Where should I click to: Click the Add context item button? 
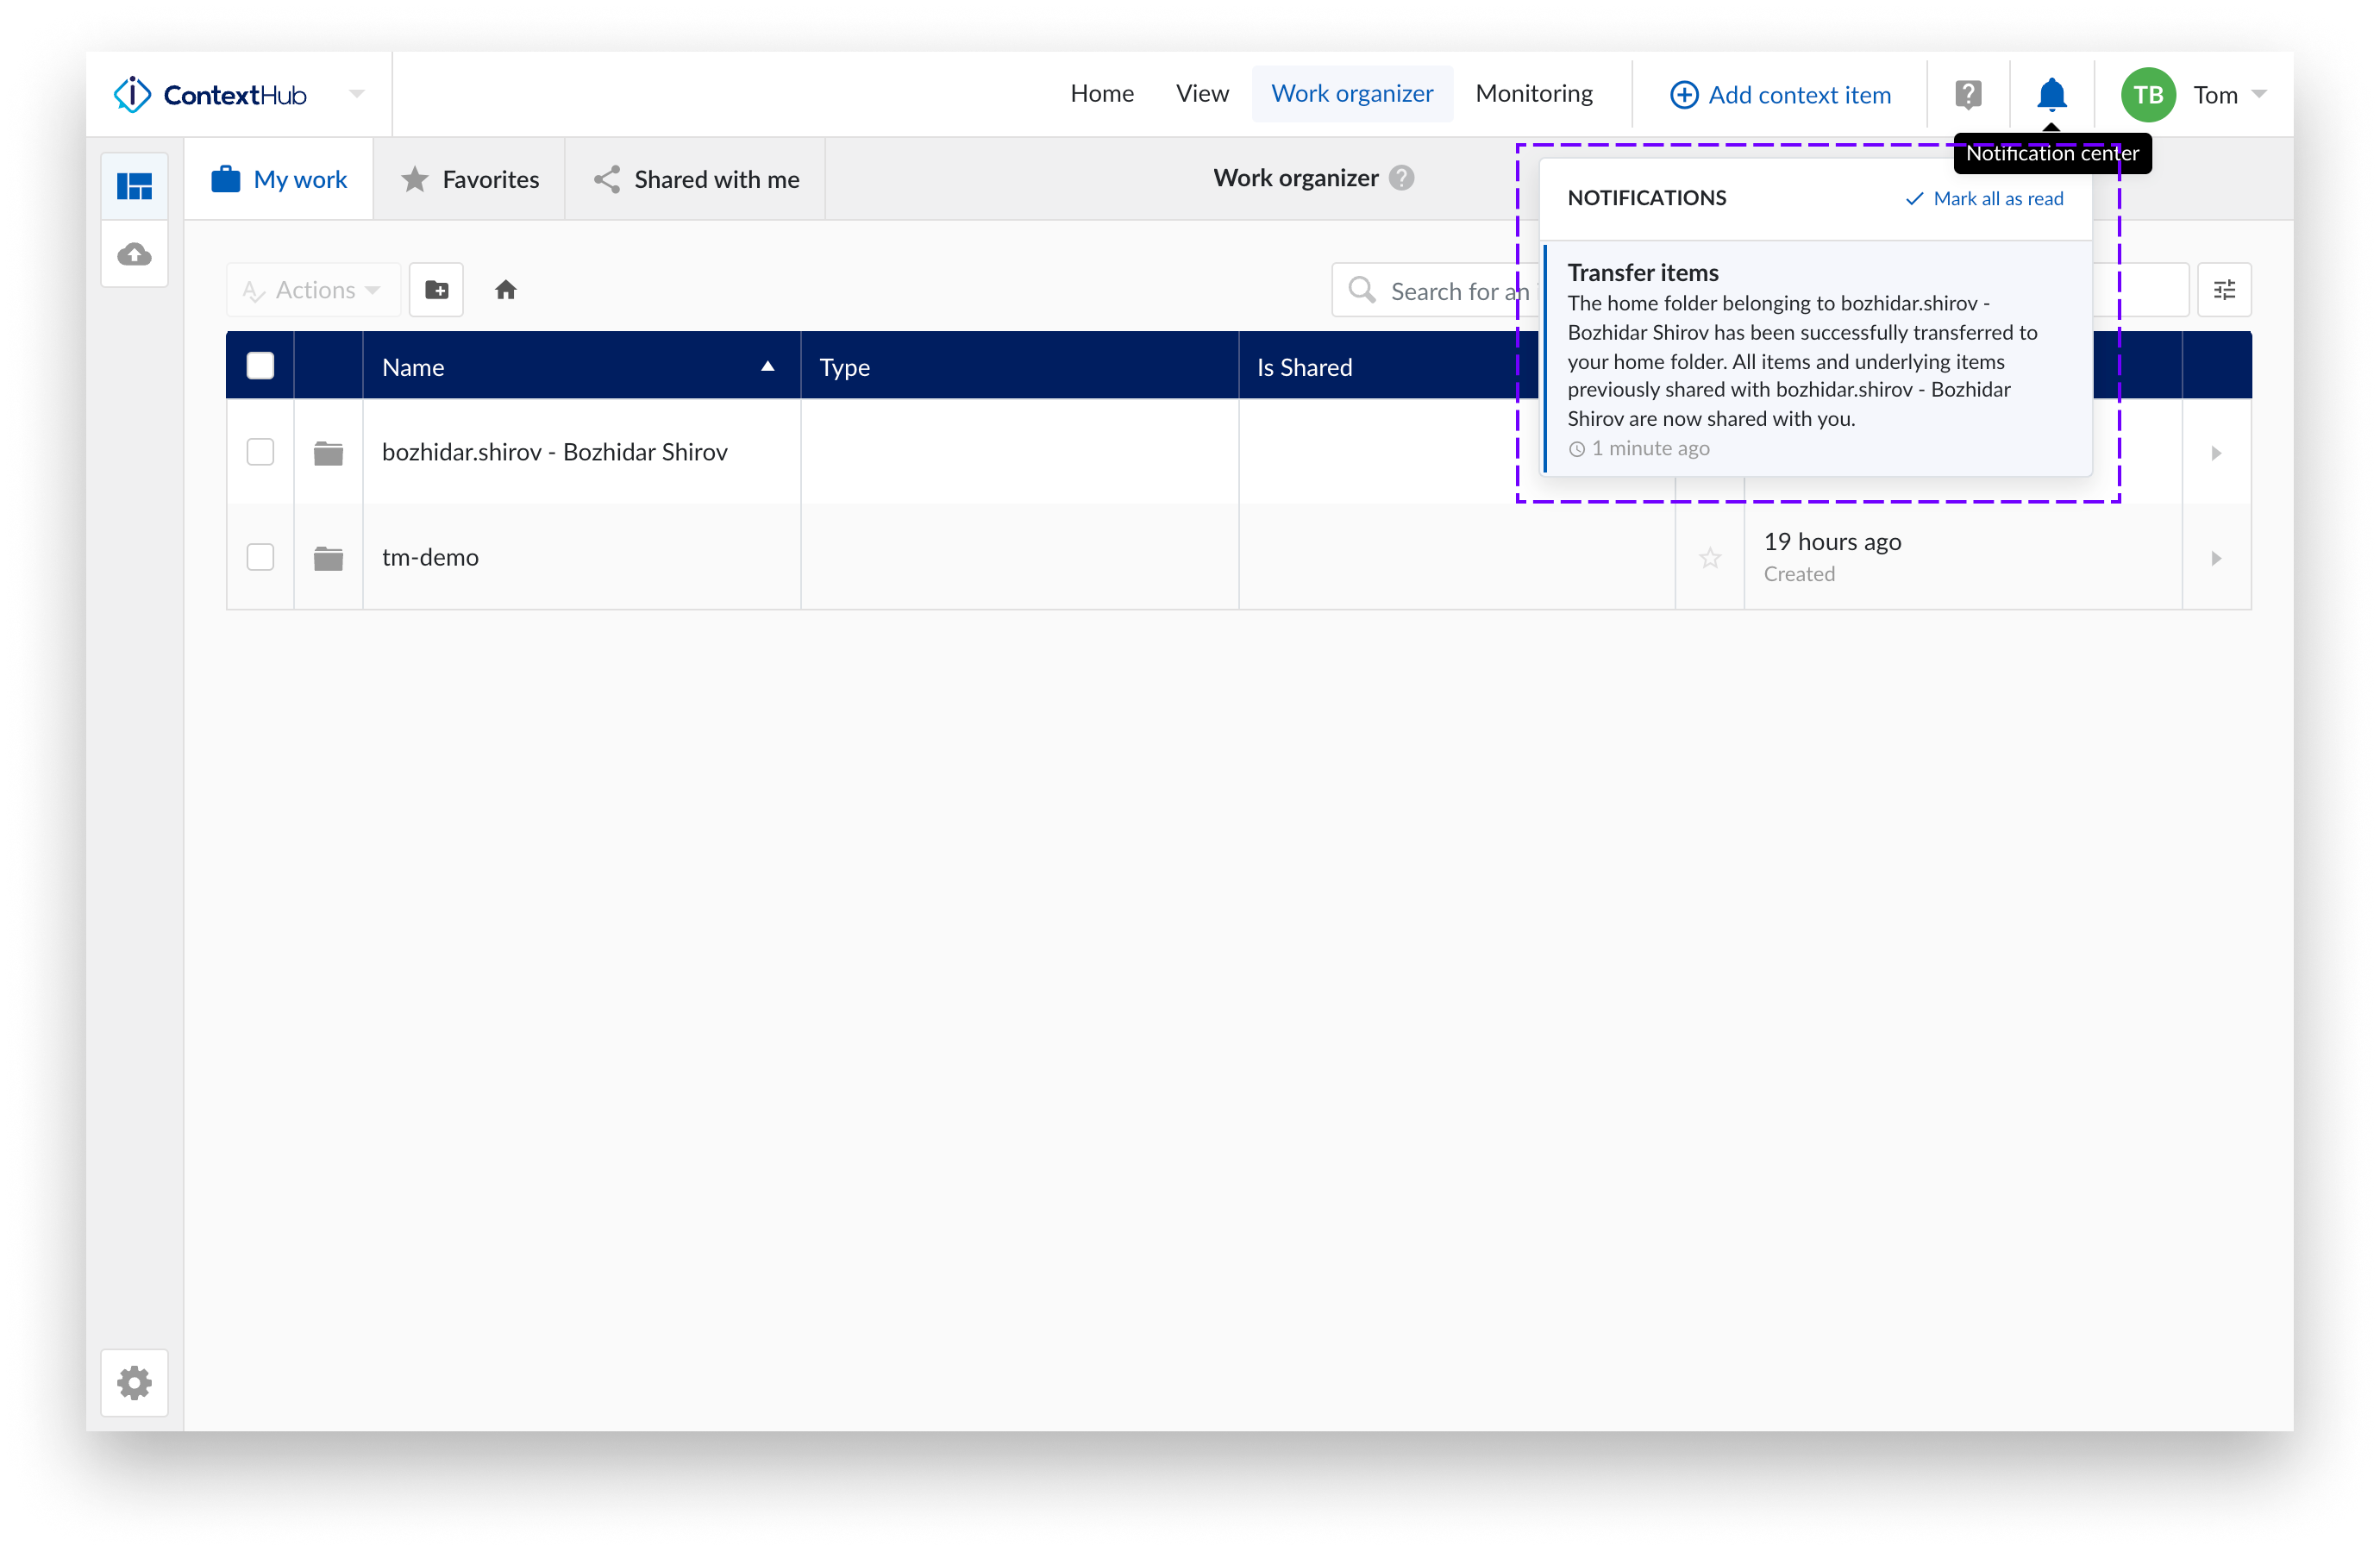(x=1780, y=94)
